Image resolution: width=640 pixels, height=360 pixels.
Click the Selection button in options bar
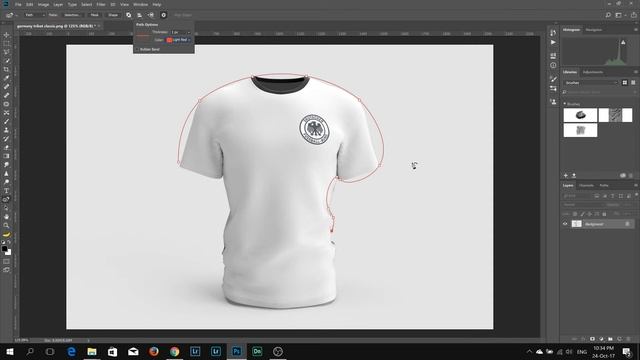tap(72, 15)
